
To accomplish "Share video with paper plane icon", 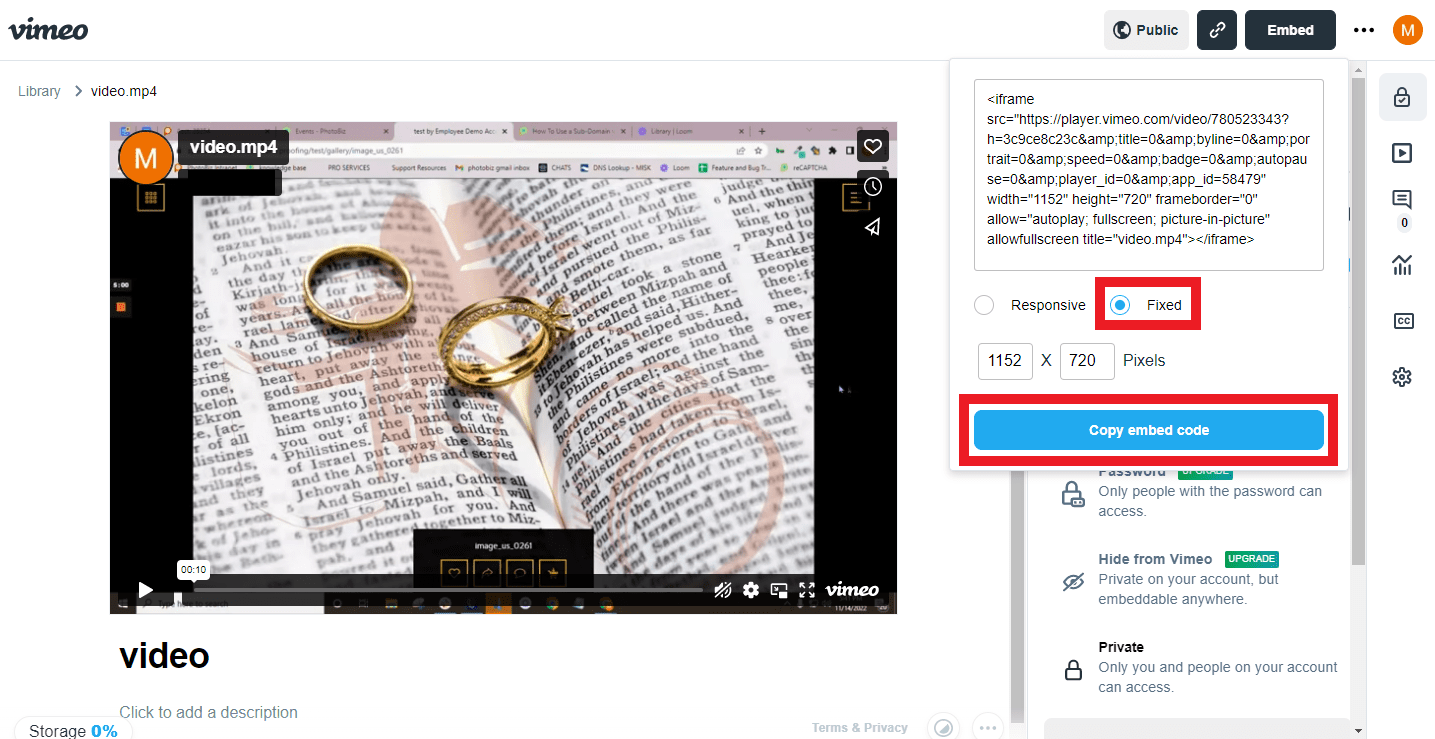I will 873,226.
